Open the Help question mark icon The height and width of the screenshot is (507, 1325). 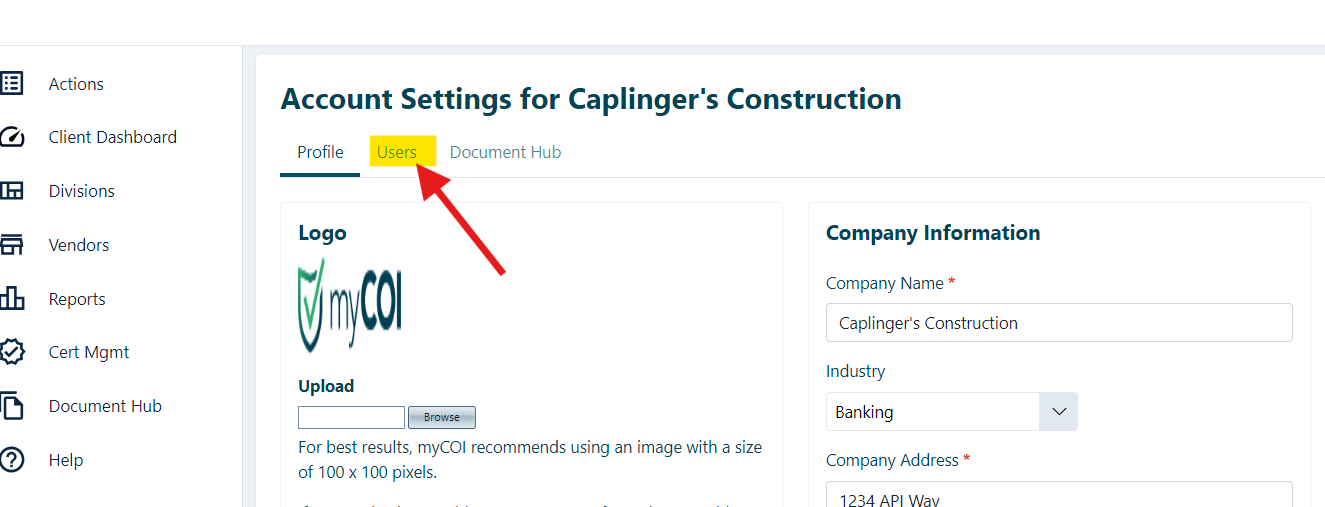pos(11,460)
